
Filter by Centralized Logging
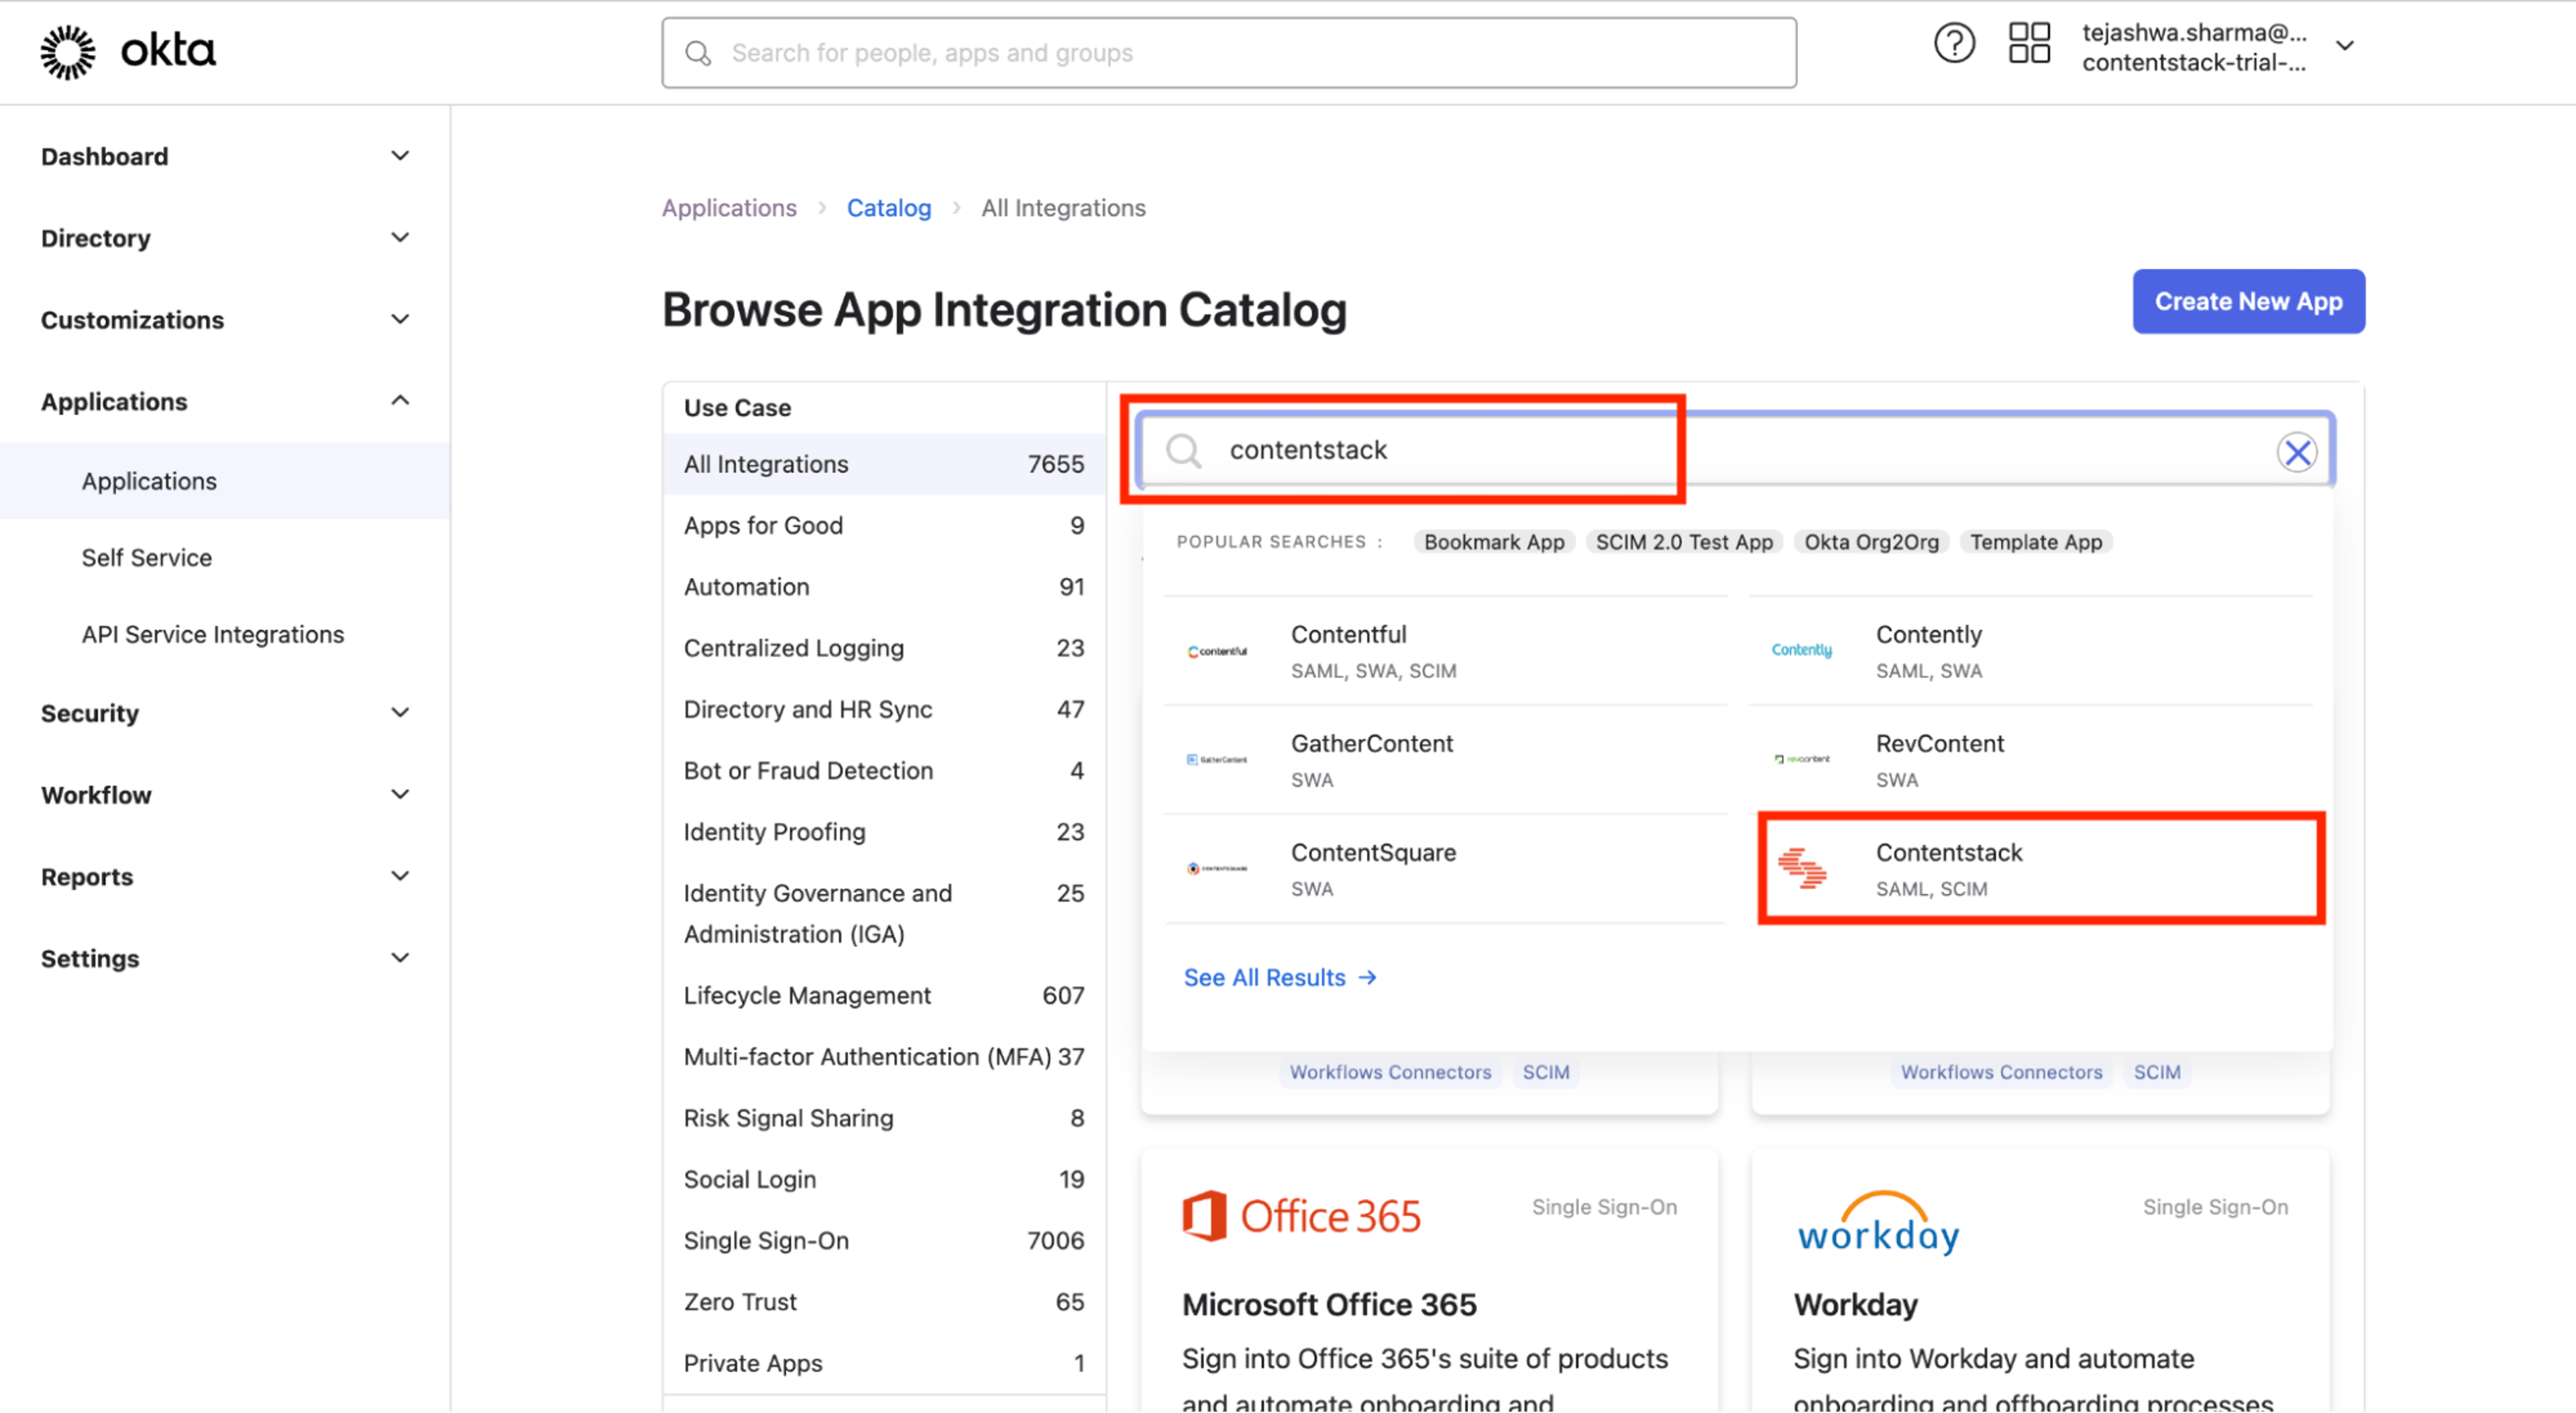883,648
